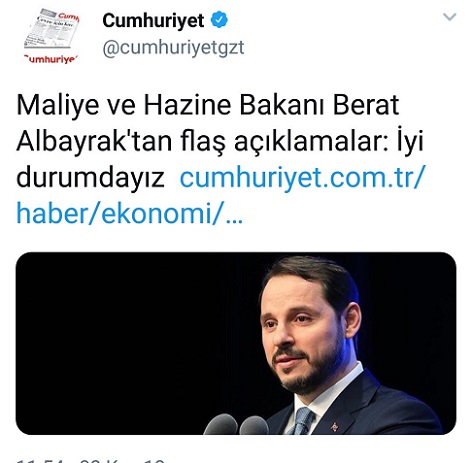This screenshot has height=463, width=472.
Task: Open the @cumhuriyetgzt handle
Action: [x=173, y=48]
